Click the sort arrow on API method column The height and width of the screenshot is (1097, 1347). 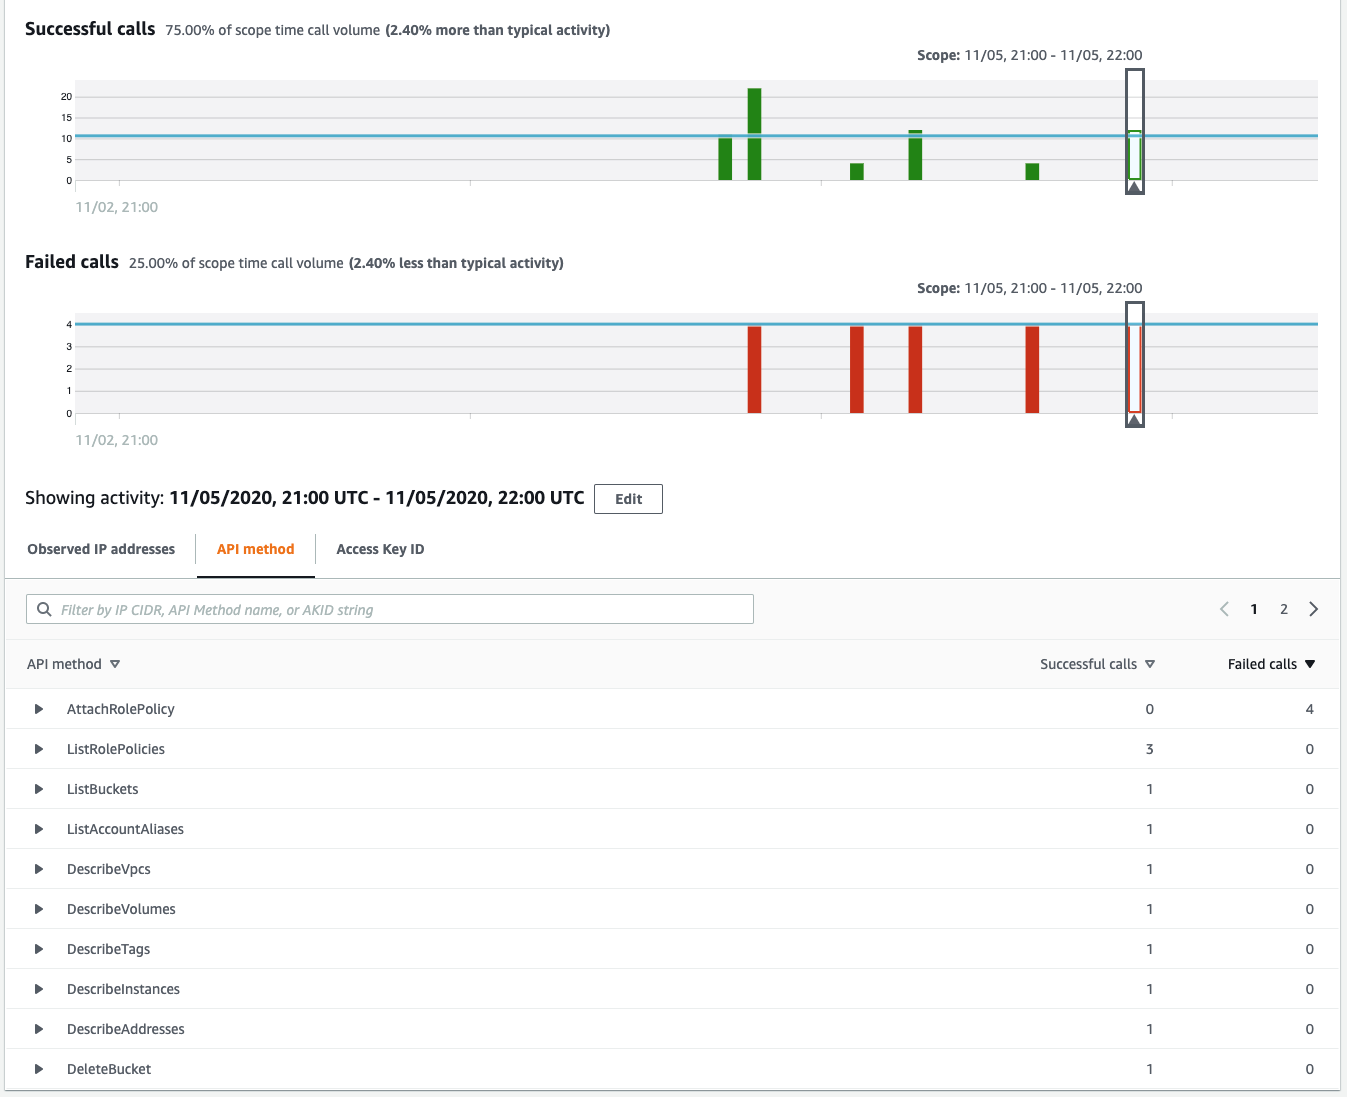pyautogui.click(x=115, y=663)
